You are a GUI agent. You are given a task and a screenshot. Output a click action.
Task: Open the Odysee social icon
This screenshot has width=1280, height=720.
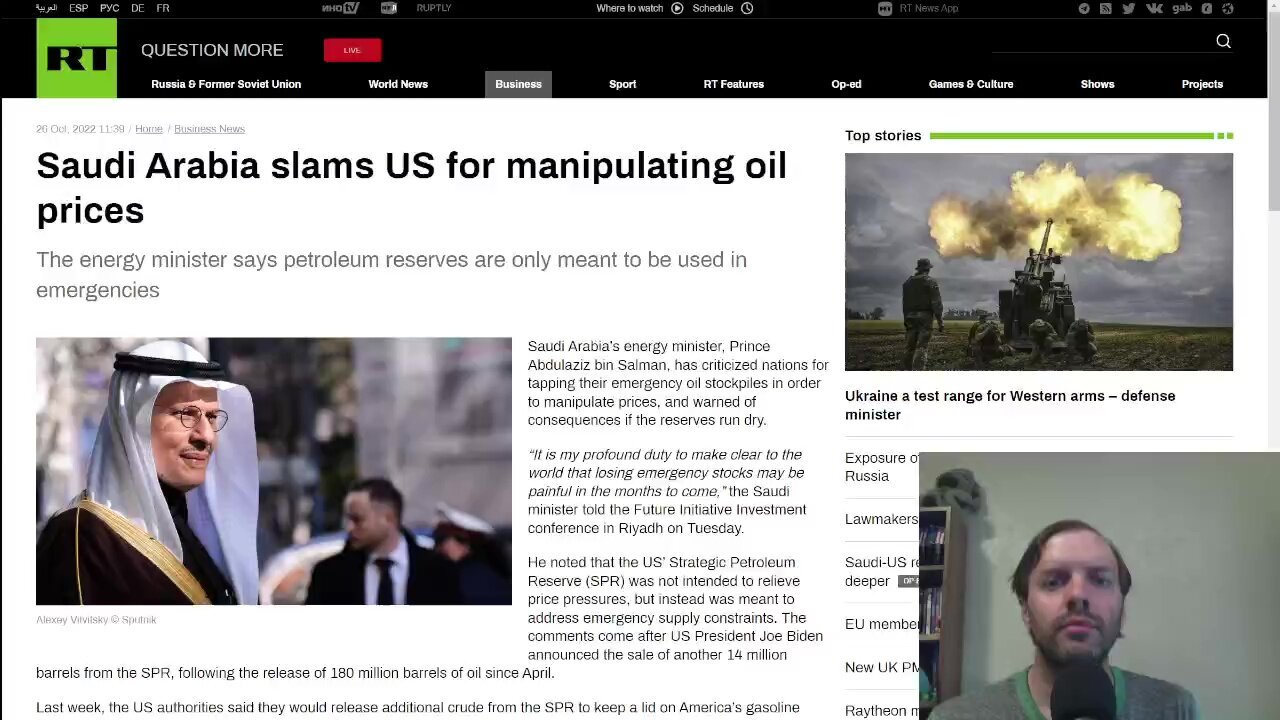[1207, 8]
